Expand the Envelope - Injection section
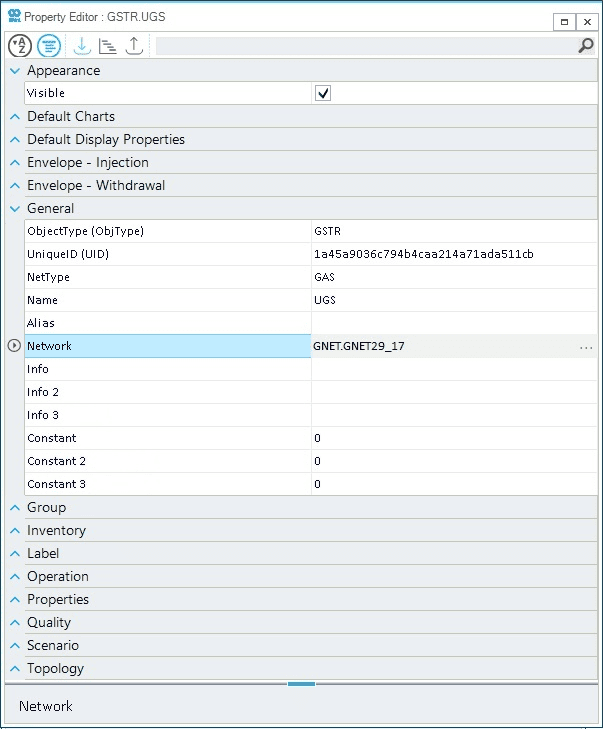The image size is (603, 729). pyautogui.click(x=15, y=163)
